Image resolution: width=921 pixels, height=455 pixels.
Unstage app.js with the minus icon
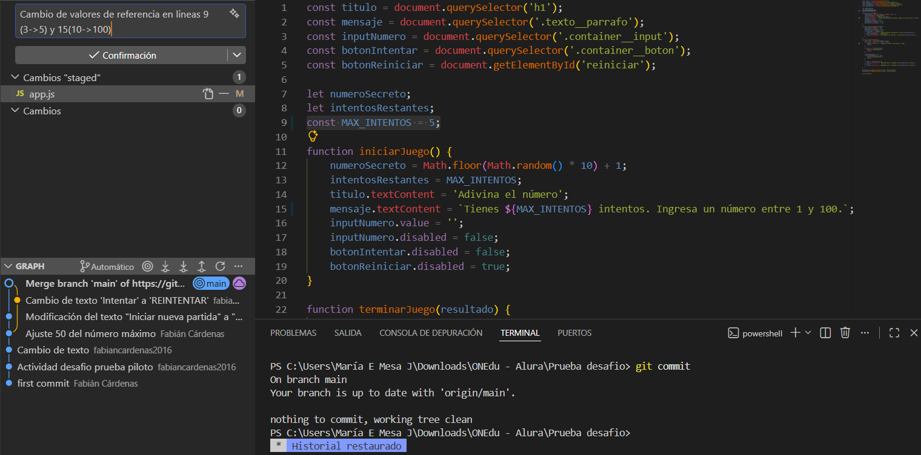tap(223, 94)
